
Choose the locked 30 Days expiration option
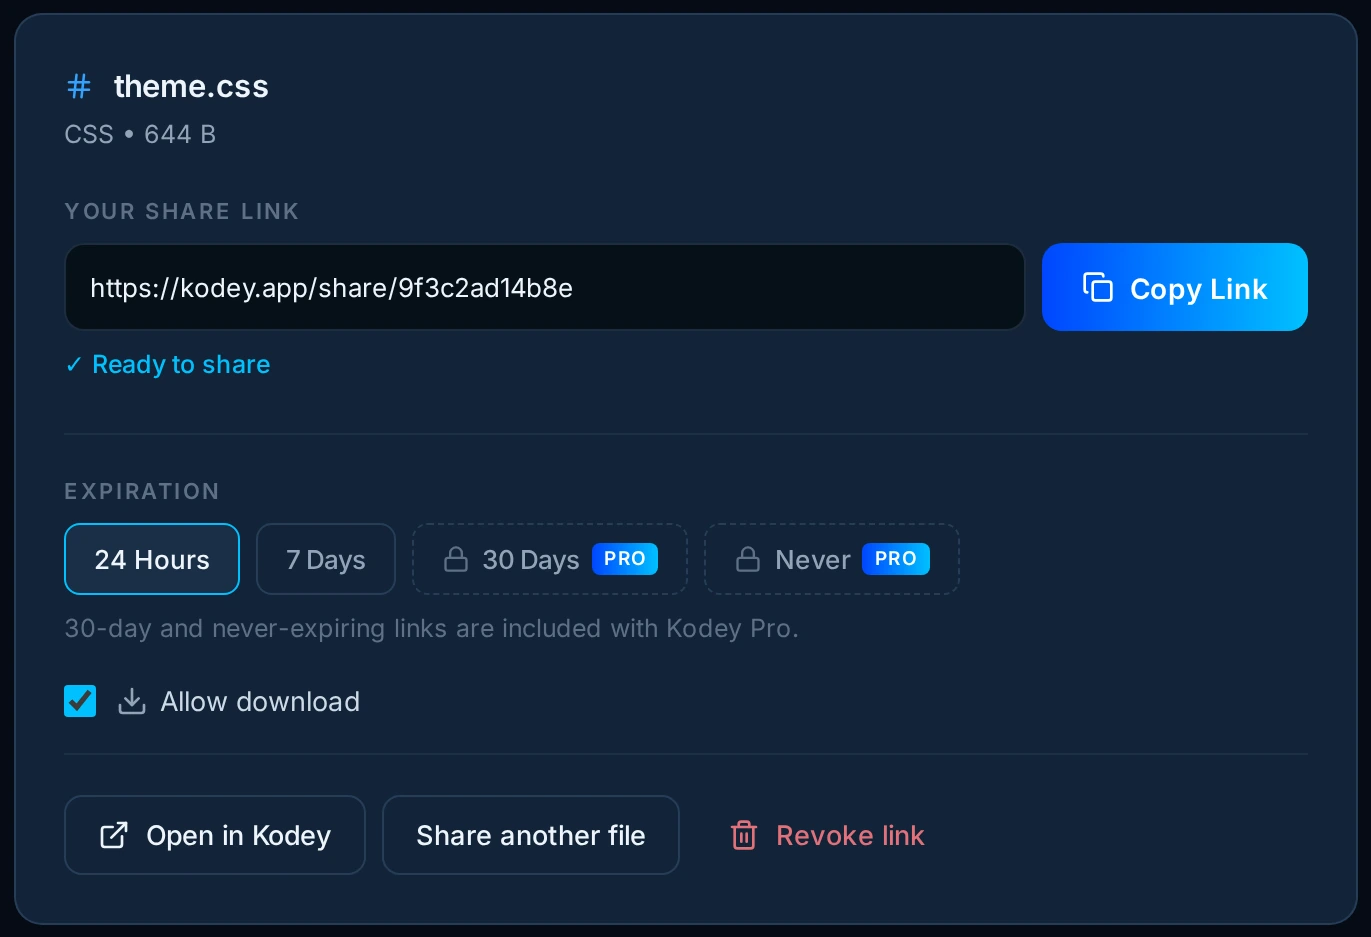click(x=550, y=559)
